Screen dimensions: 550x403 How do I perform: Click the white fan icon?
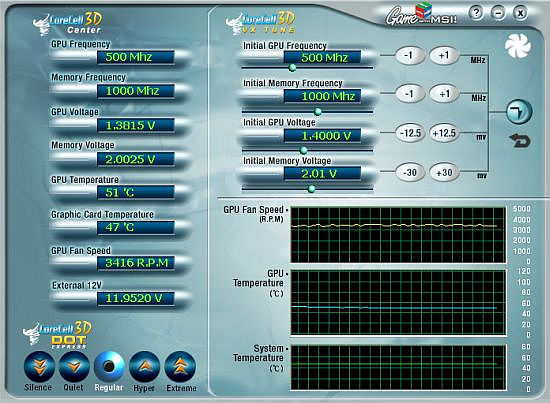tap(518, 46)
